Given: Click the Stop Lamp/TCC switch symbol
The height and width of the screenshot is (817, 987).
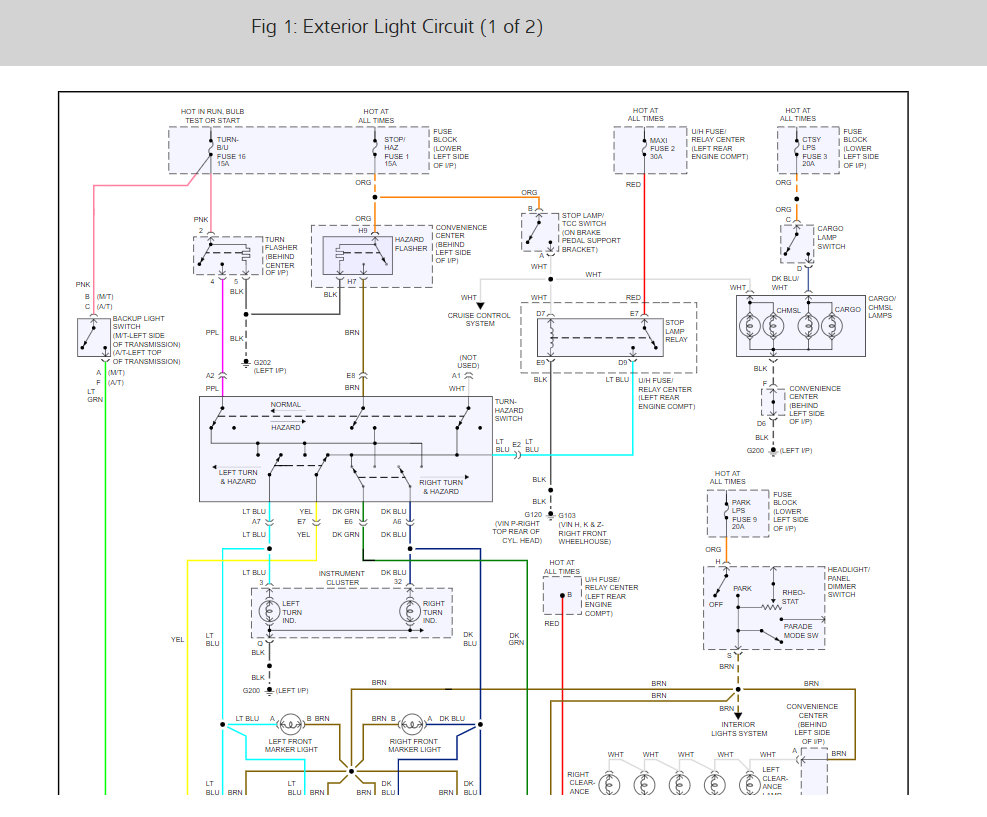Looking at the screenshot, I should pos(540,232).
